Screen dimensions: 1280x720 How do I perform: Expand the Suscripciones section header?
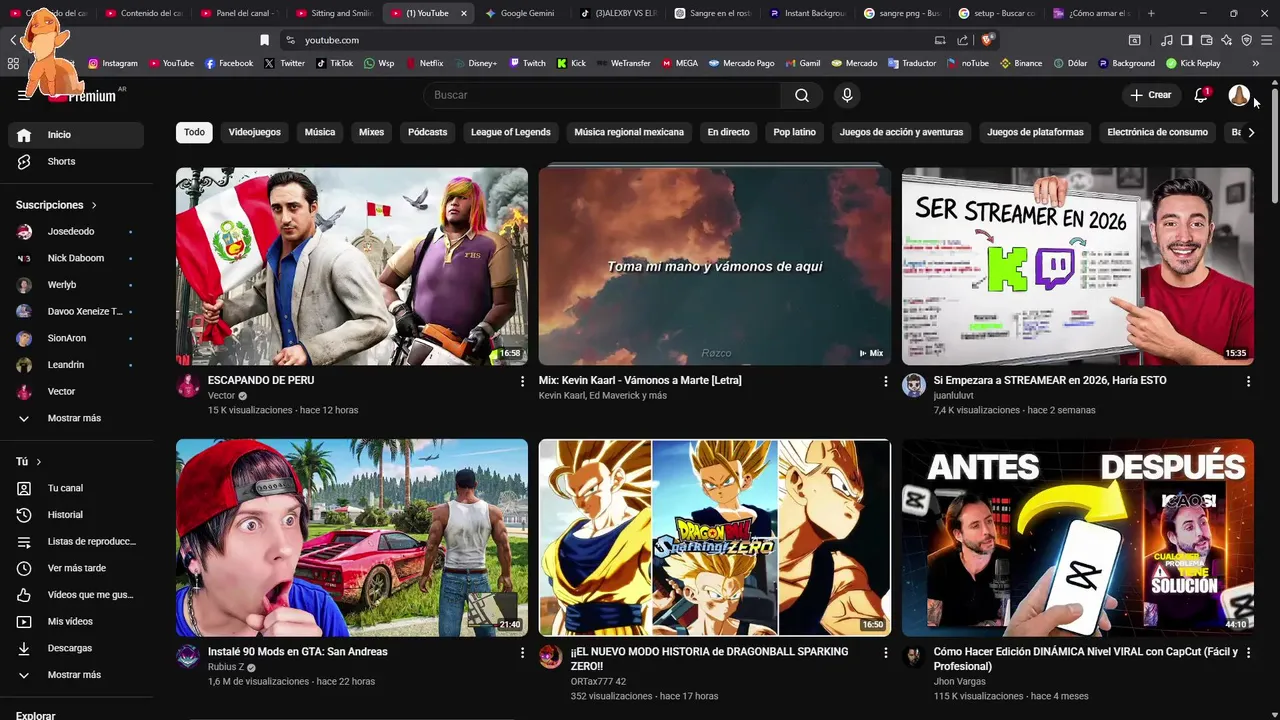click(x=56, y=205)
